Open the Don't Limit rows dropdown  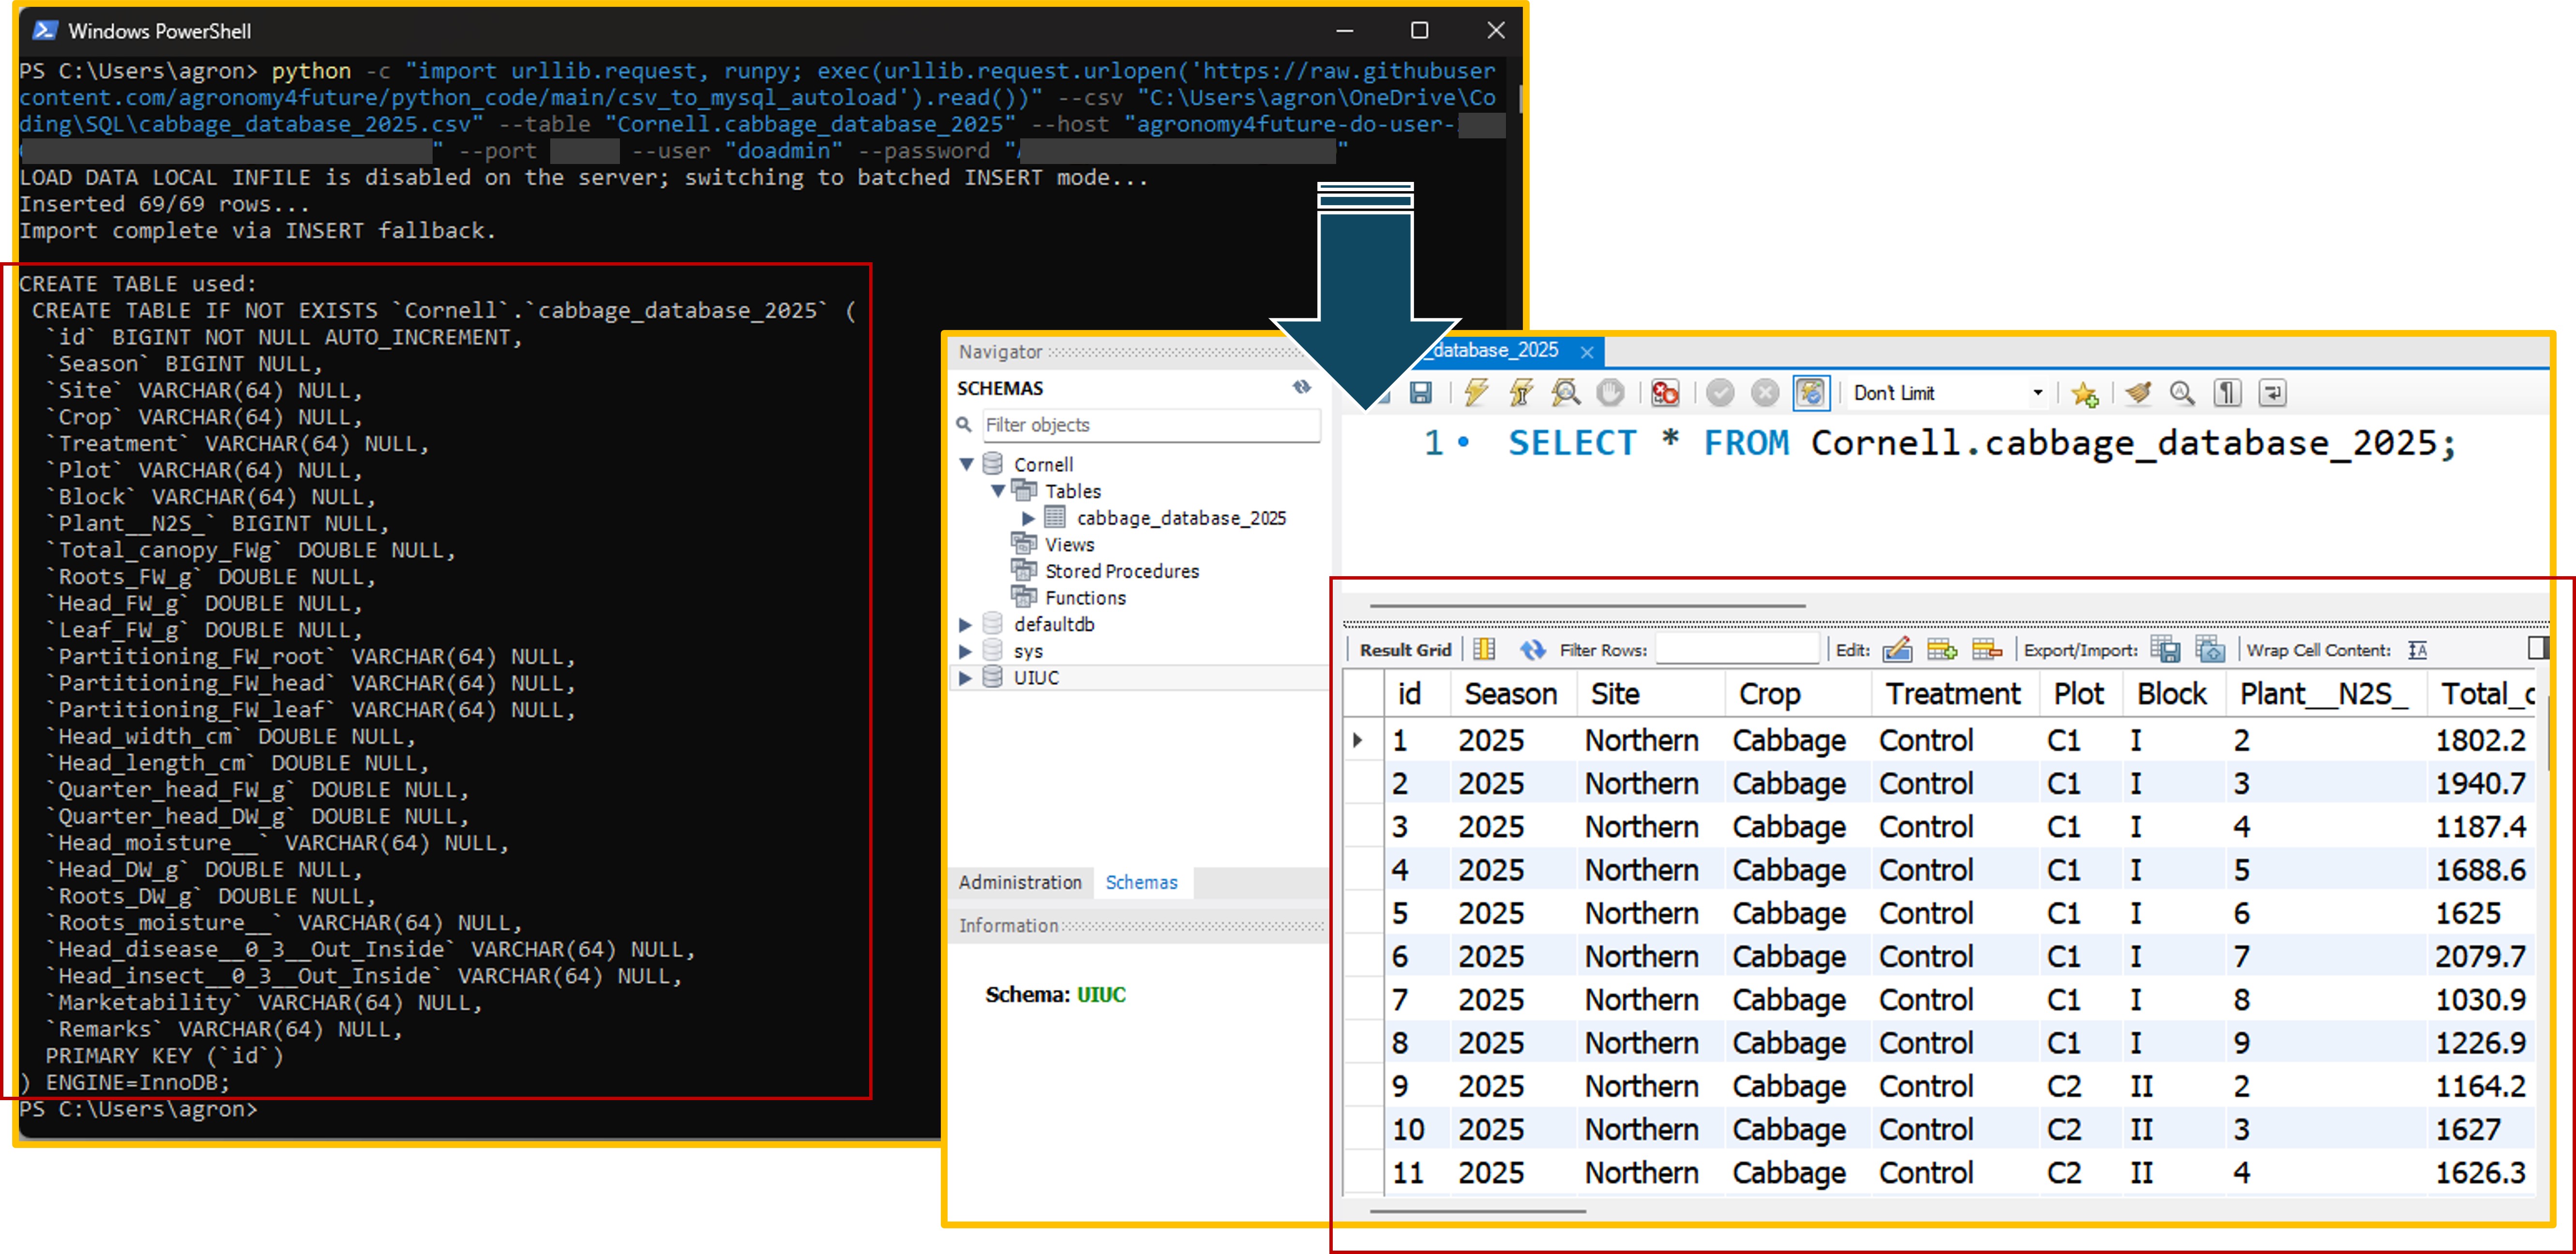click(2037, 393)
